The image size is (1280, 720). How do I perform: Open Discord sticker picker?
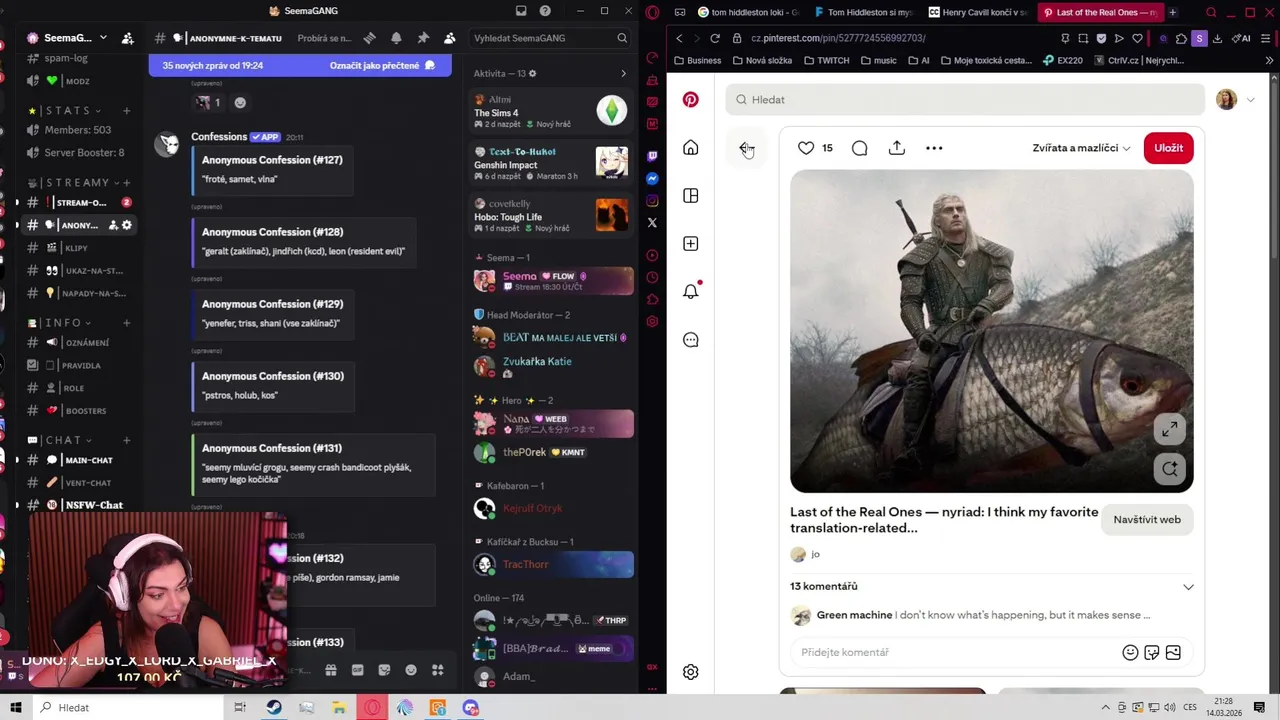click(384, 670)
